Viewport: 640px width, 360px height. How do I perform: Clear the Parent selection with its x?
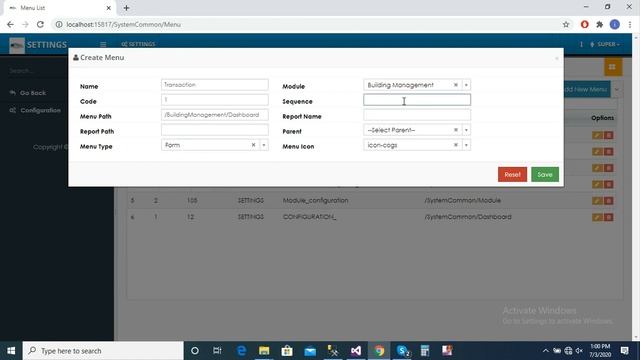click(456, 130)
